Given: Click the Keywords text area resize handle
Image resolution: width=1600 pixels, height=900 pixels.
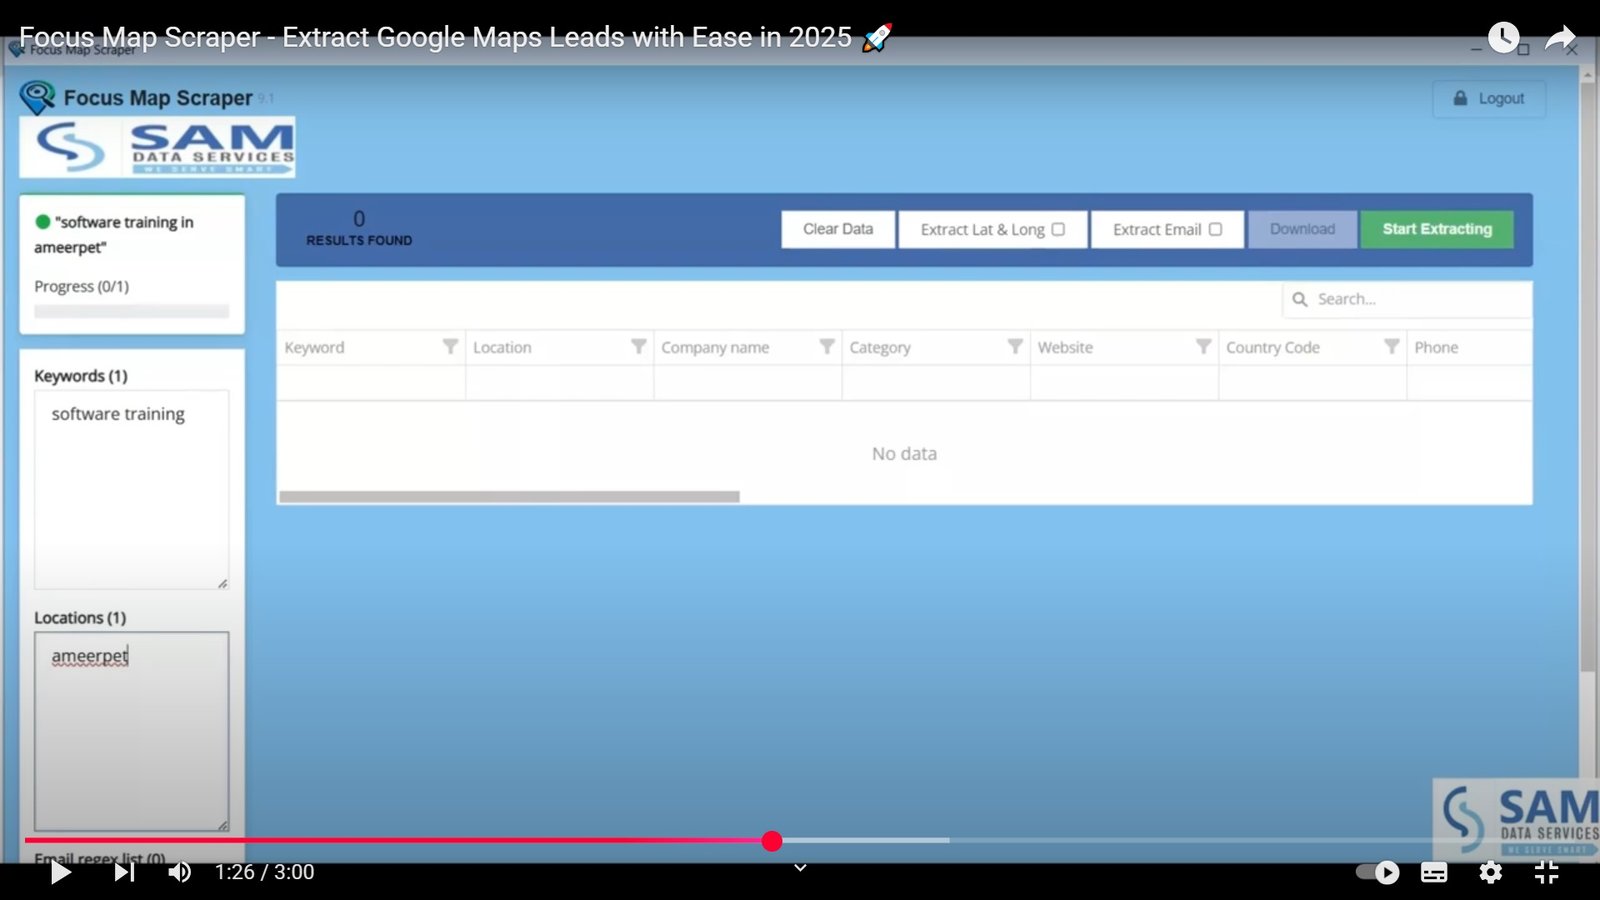Looking at the screenshot, I should (x=222, y=583).
